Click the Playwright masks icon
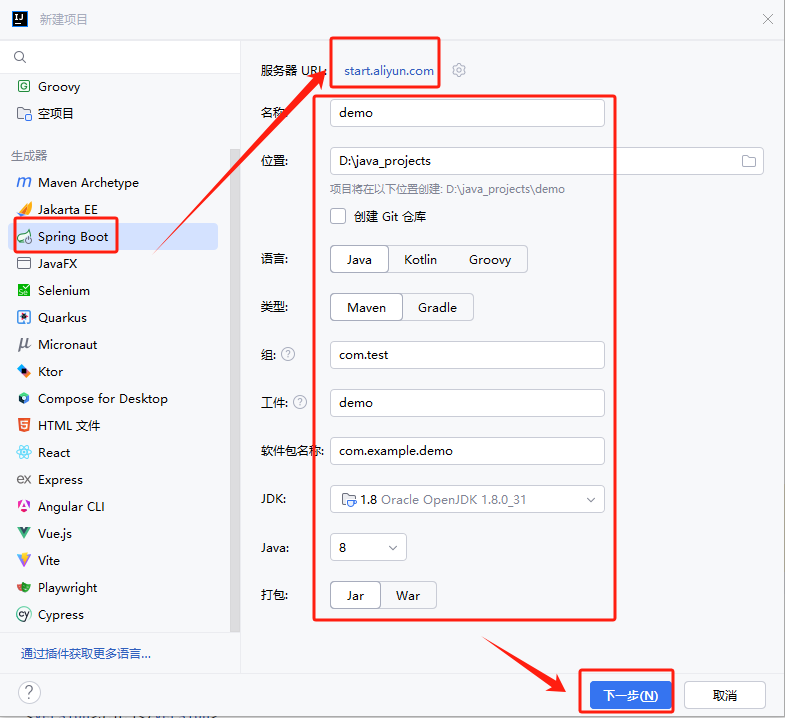785x718 pixels. pos(24,587)
